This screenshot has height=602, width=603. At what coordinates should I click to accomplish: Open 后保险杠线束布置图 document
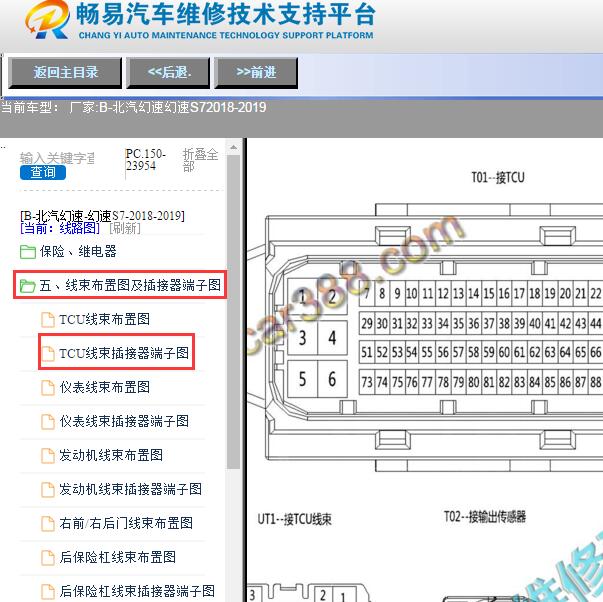point(118,557)
